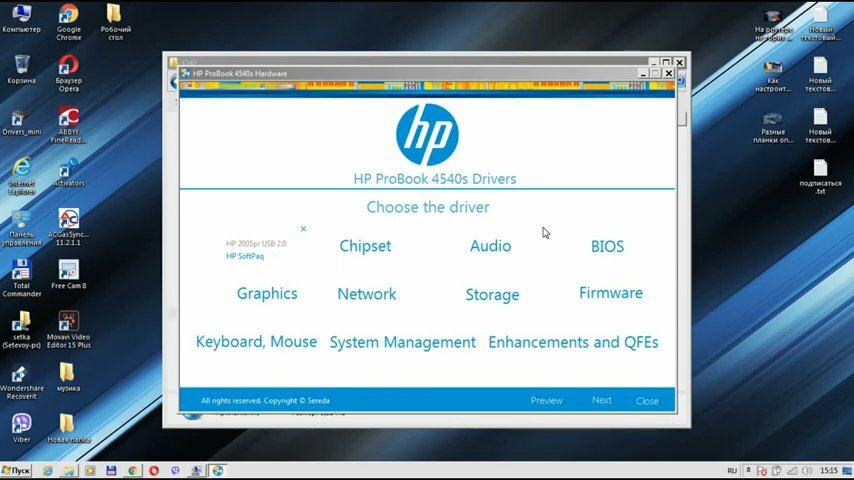Launch Movavi Video Editor 15 Plus
This screenshot has width=854, height=480.
point(69,330)
